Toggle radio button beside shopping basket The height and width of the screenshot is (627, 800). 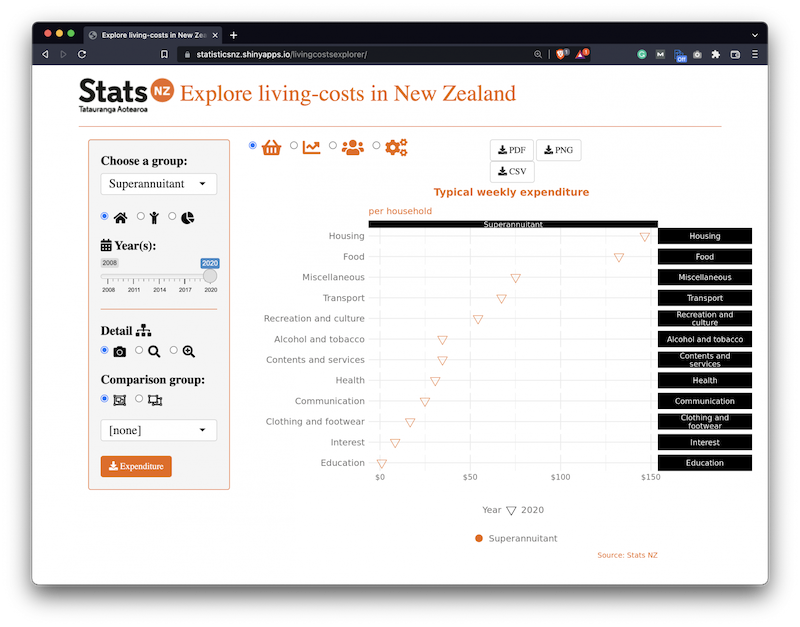click(253, 145)
